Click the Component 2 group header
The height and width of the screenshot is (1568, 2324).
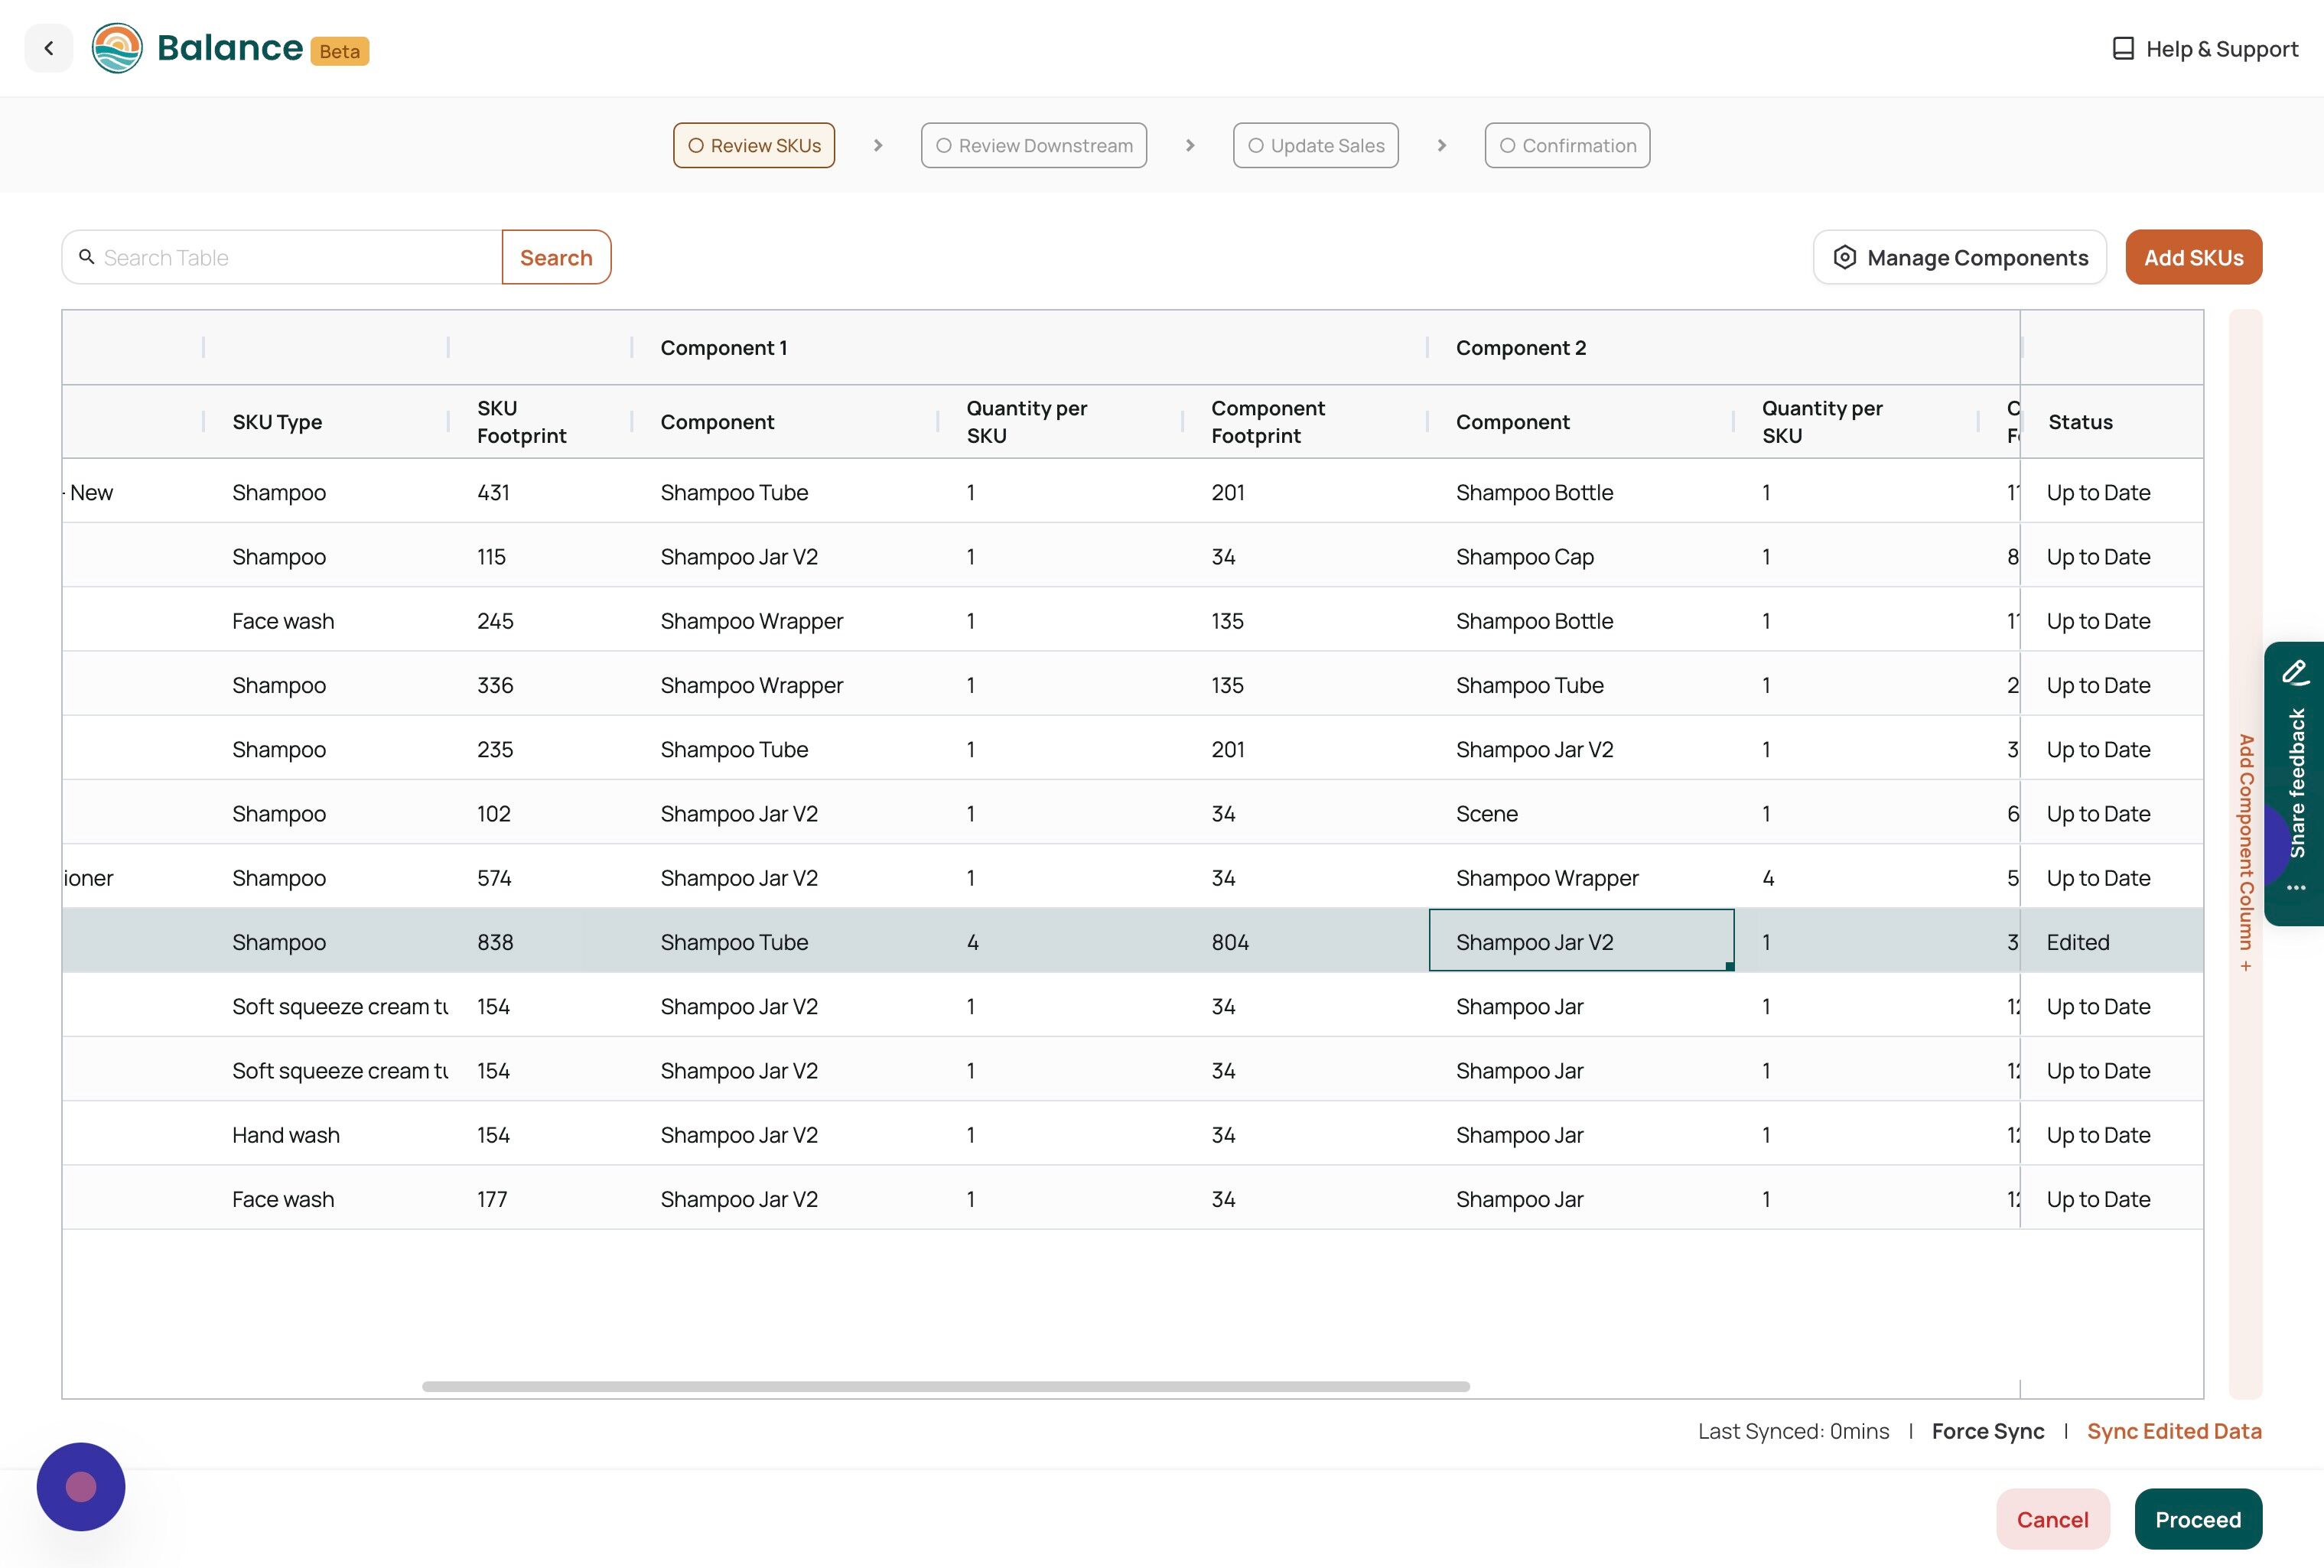click(1521, 347)
